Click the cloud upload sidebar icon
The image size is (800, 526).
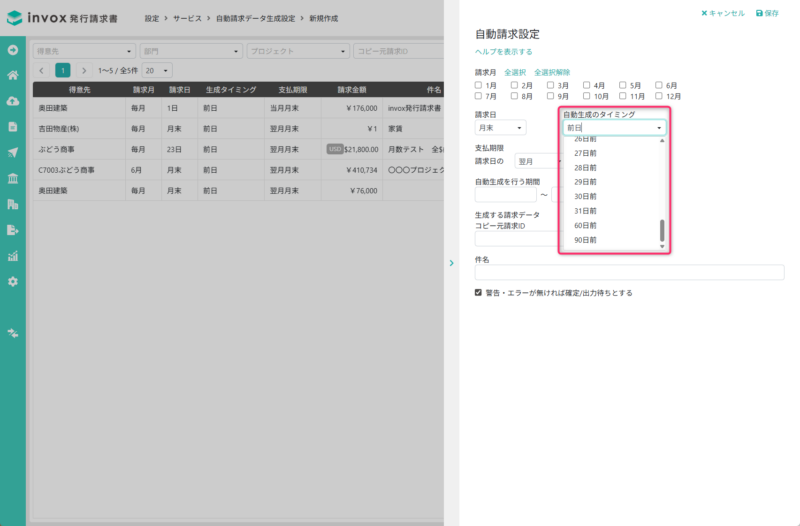coord(13,101)
